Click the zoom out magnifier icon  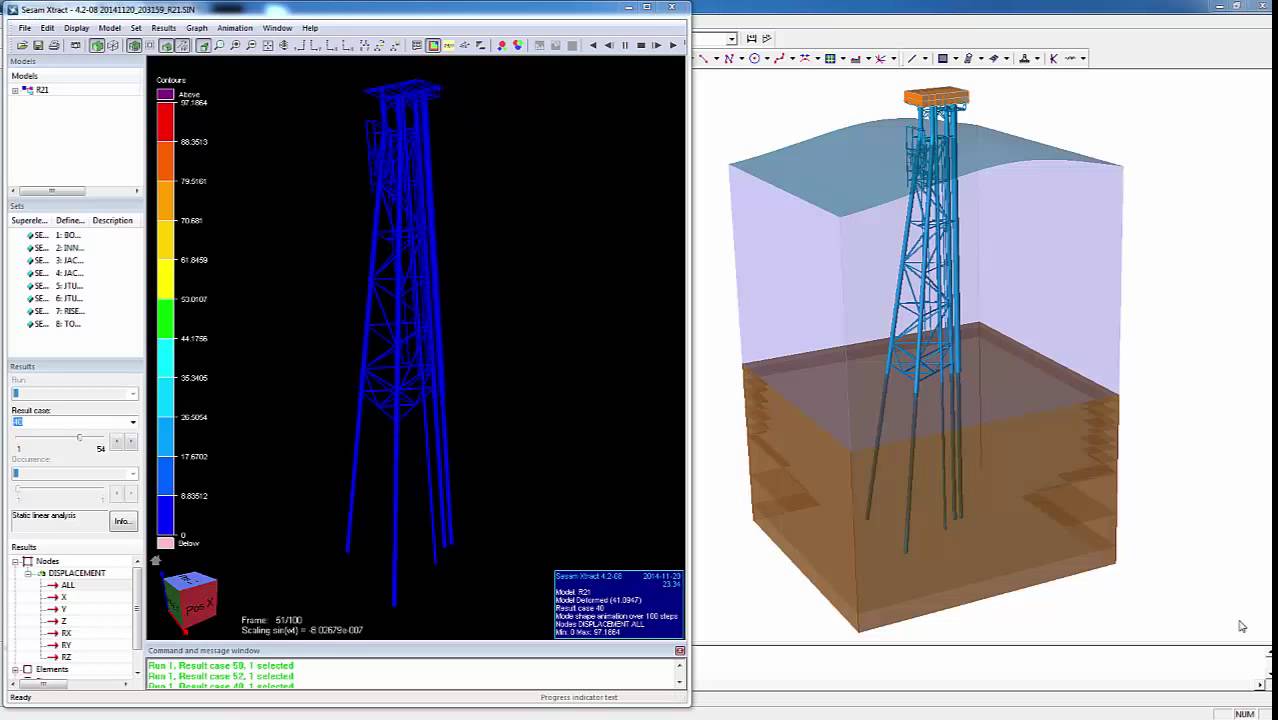[251, 45]
